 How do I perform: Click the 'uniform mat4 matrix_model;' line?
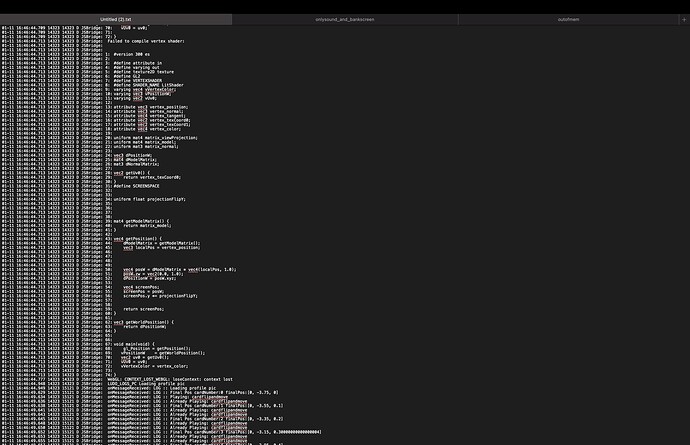coord(145,142)
